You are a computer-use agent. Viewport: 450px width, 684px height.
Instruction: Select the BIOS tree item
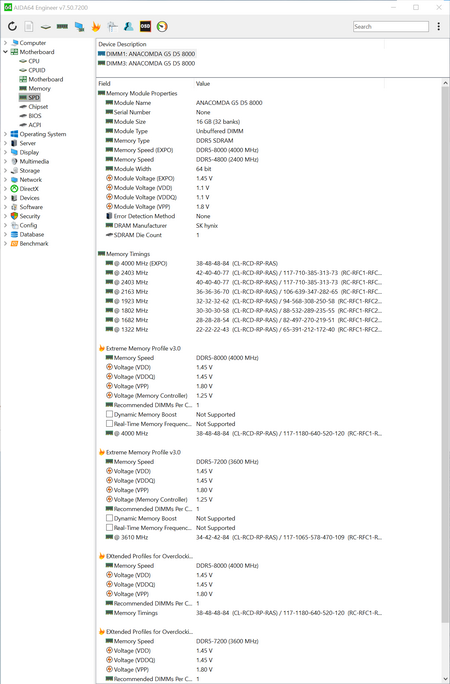[35, 116]
